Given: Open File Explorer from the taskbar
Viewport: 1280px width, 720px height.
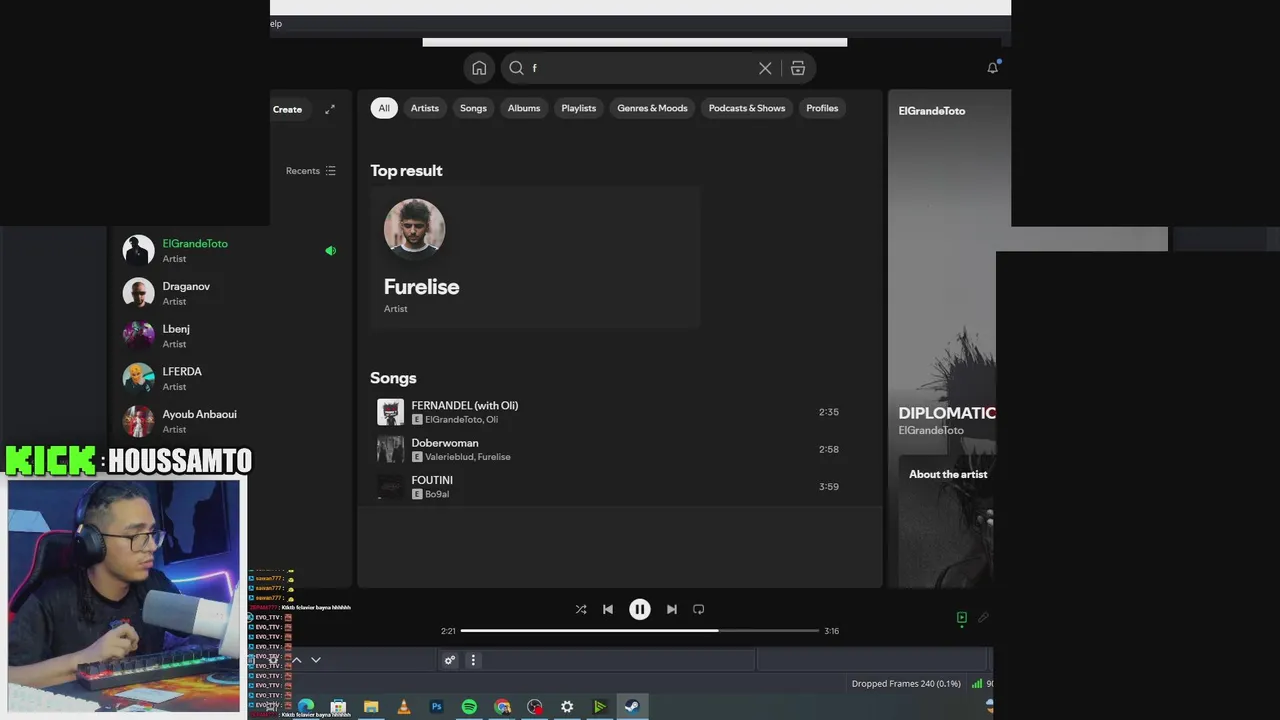Looking at the screenshot, I should click(x=371, y=707).
